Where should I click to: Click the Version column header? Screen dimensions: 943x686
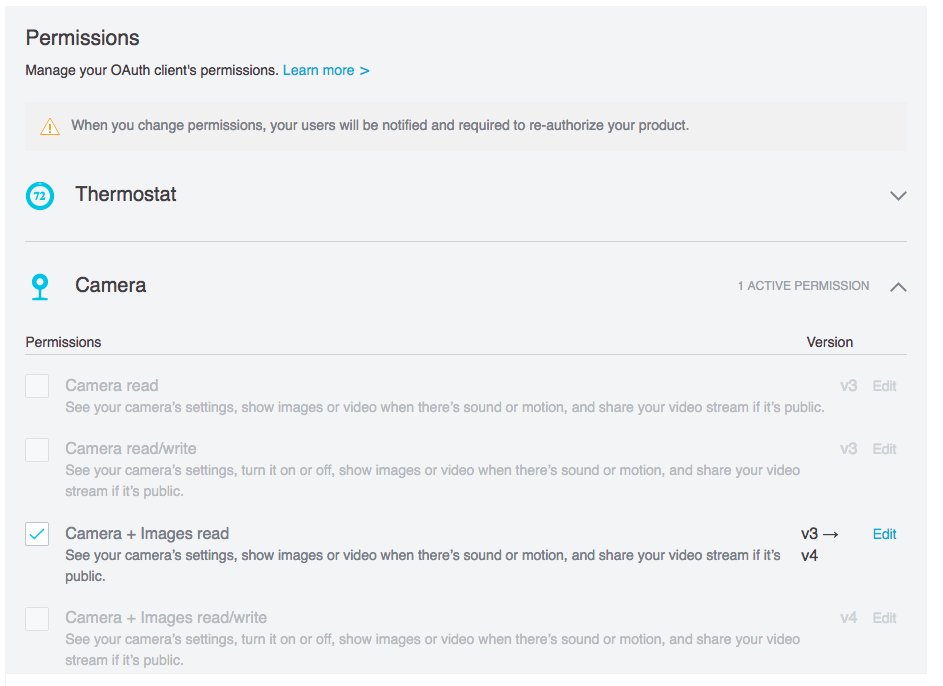tap(829, 342)
